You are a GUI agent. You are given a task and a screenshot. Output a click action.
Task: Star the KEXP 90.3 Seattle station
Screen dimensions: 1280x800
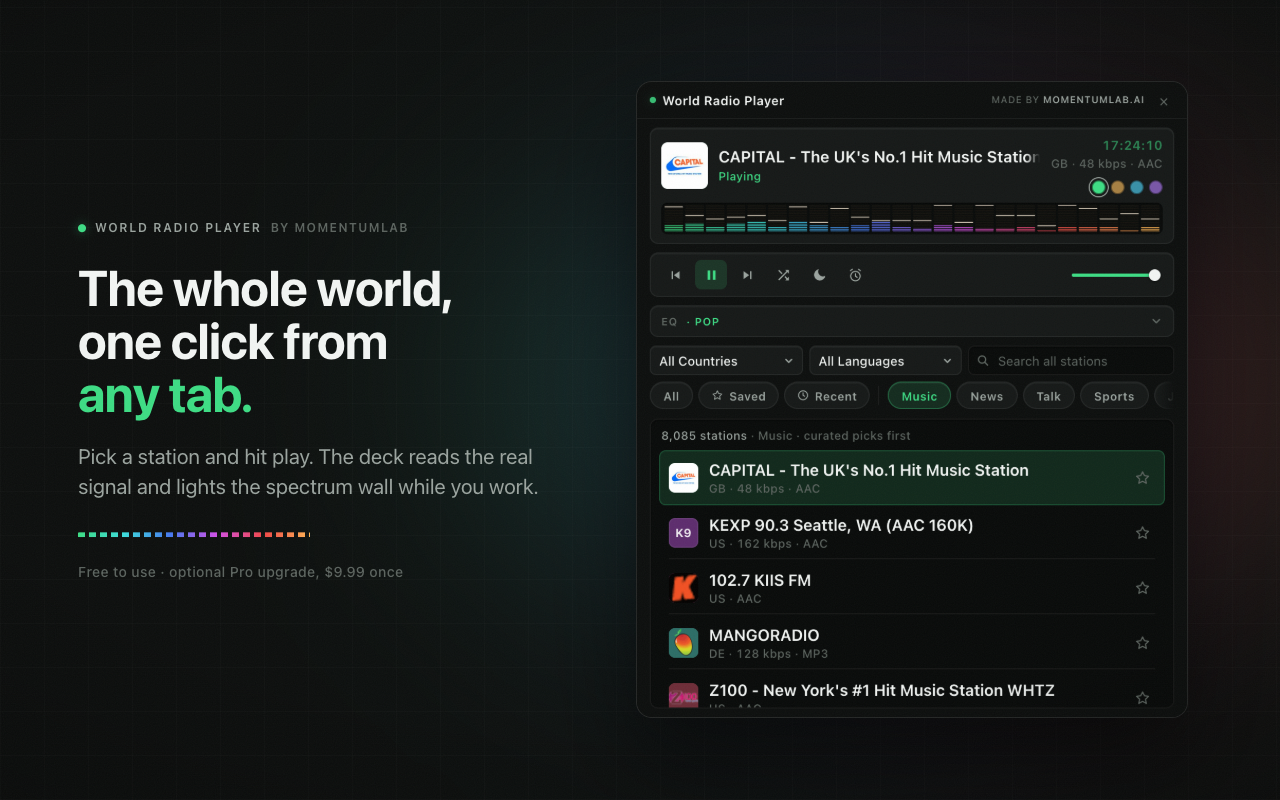pos(1142,533)
